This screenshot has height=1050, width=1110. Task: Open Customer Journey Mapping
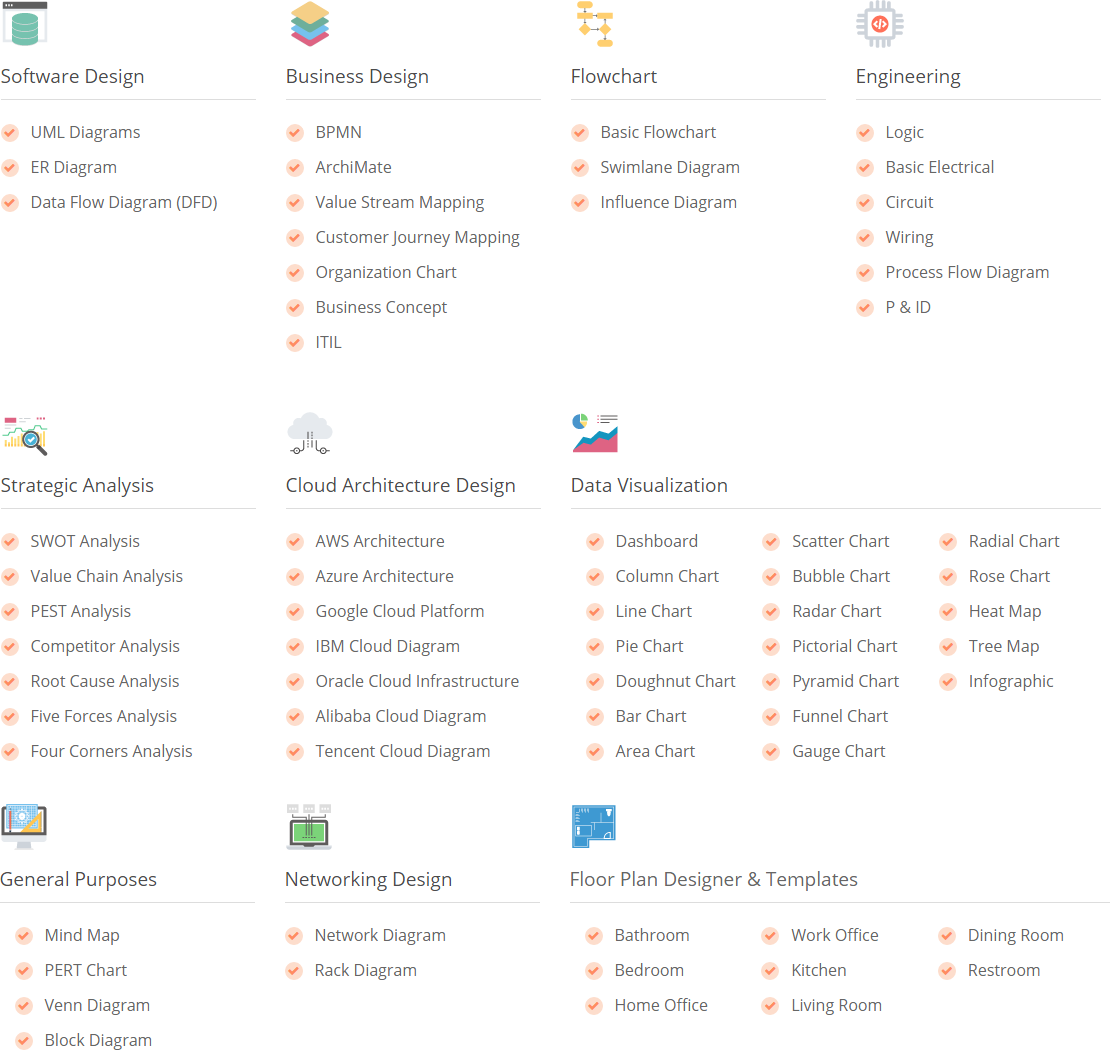[x=418, y=237]
